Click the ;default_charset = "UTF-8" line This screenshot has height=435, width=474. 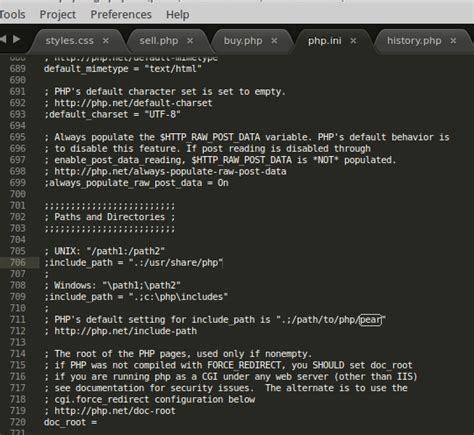click(x=112, y=115)
